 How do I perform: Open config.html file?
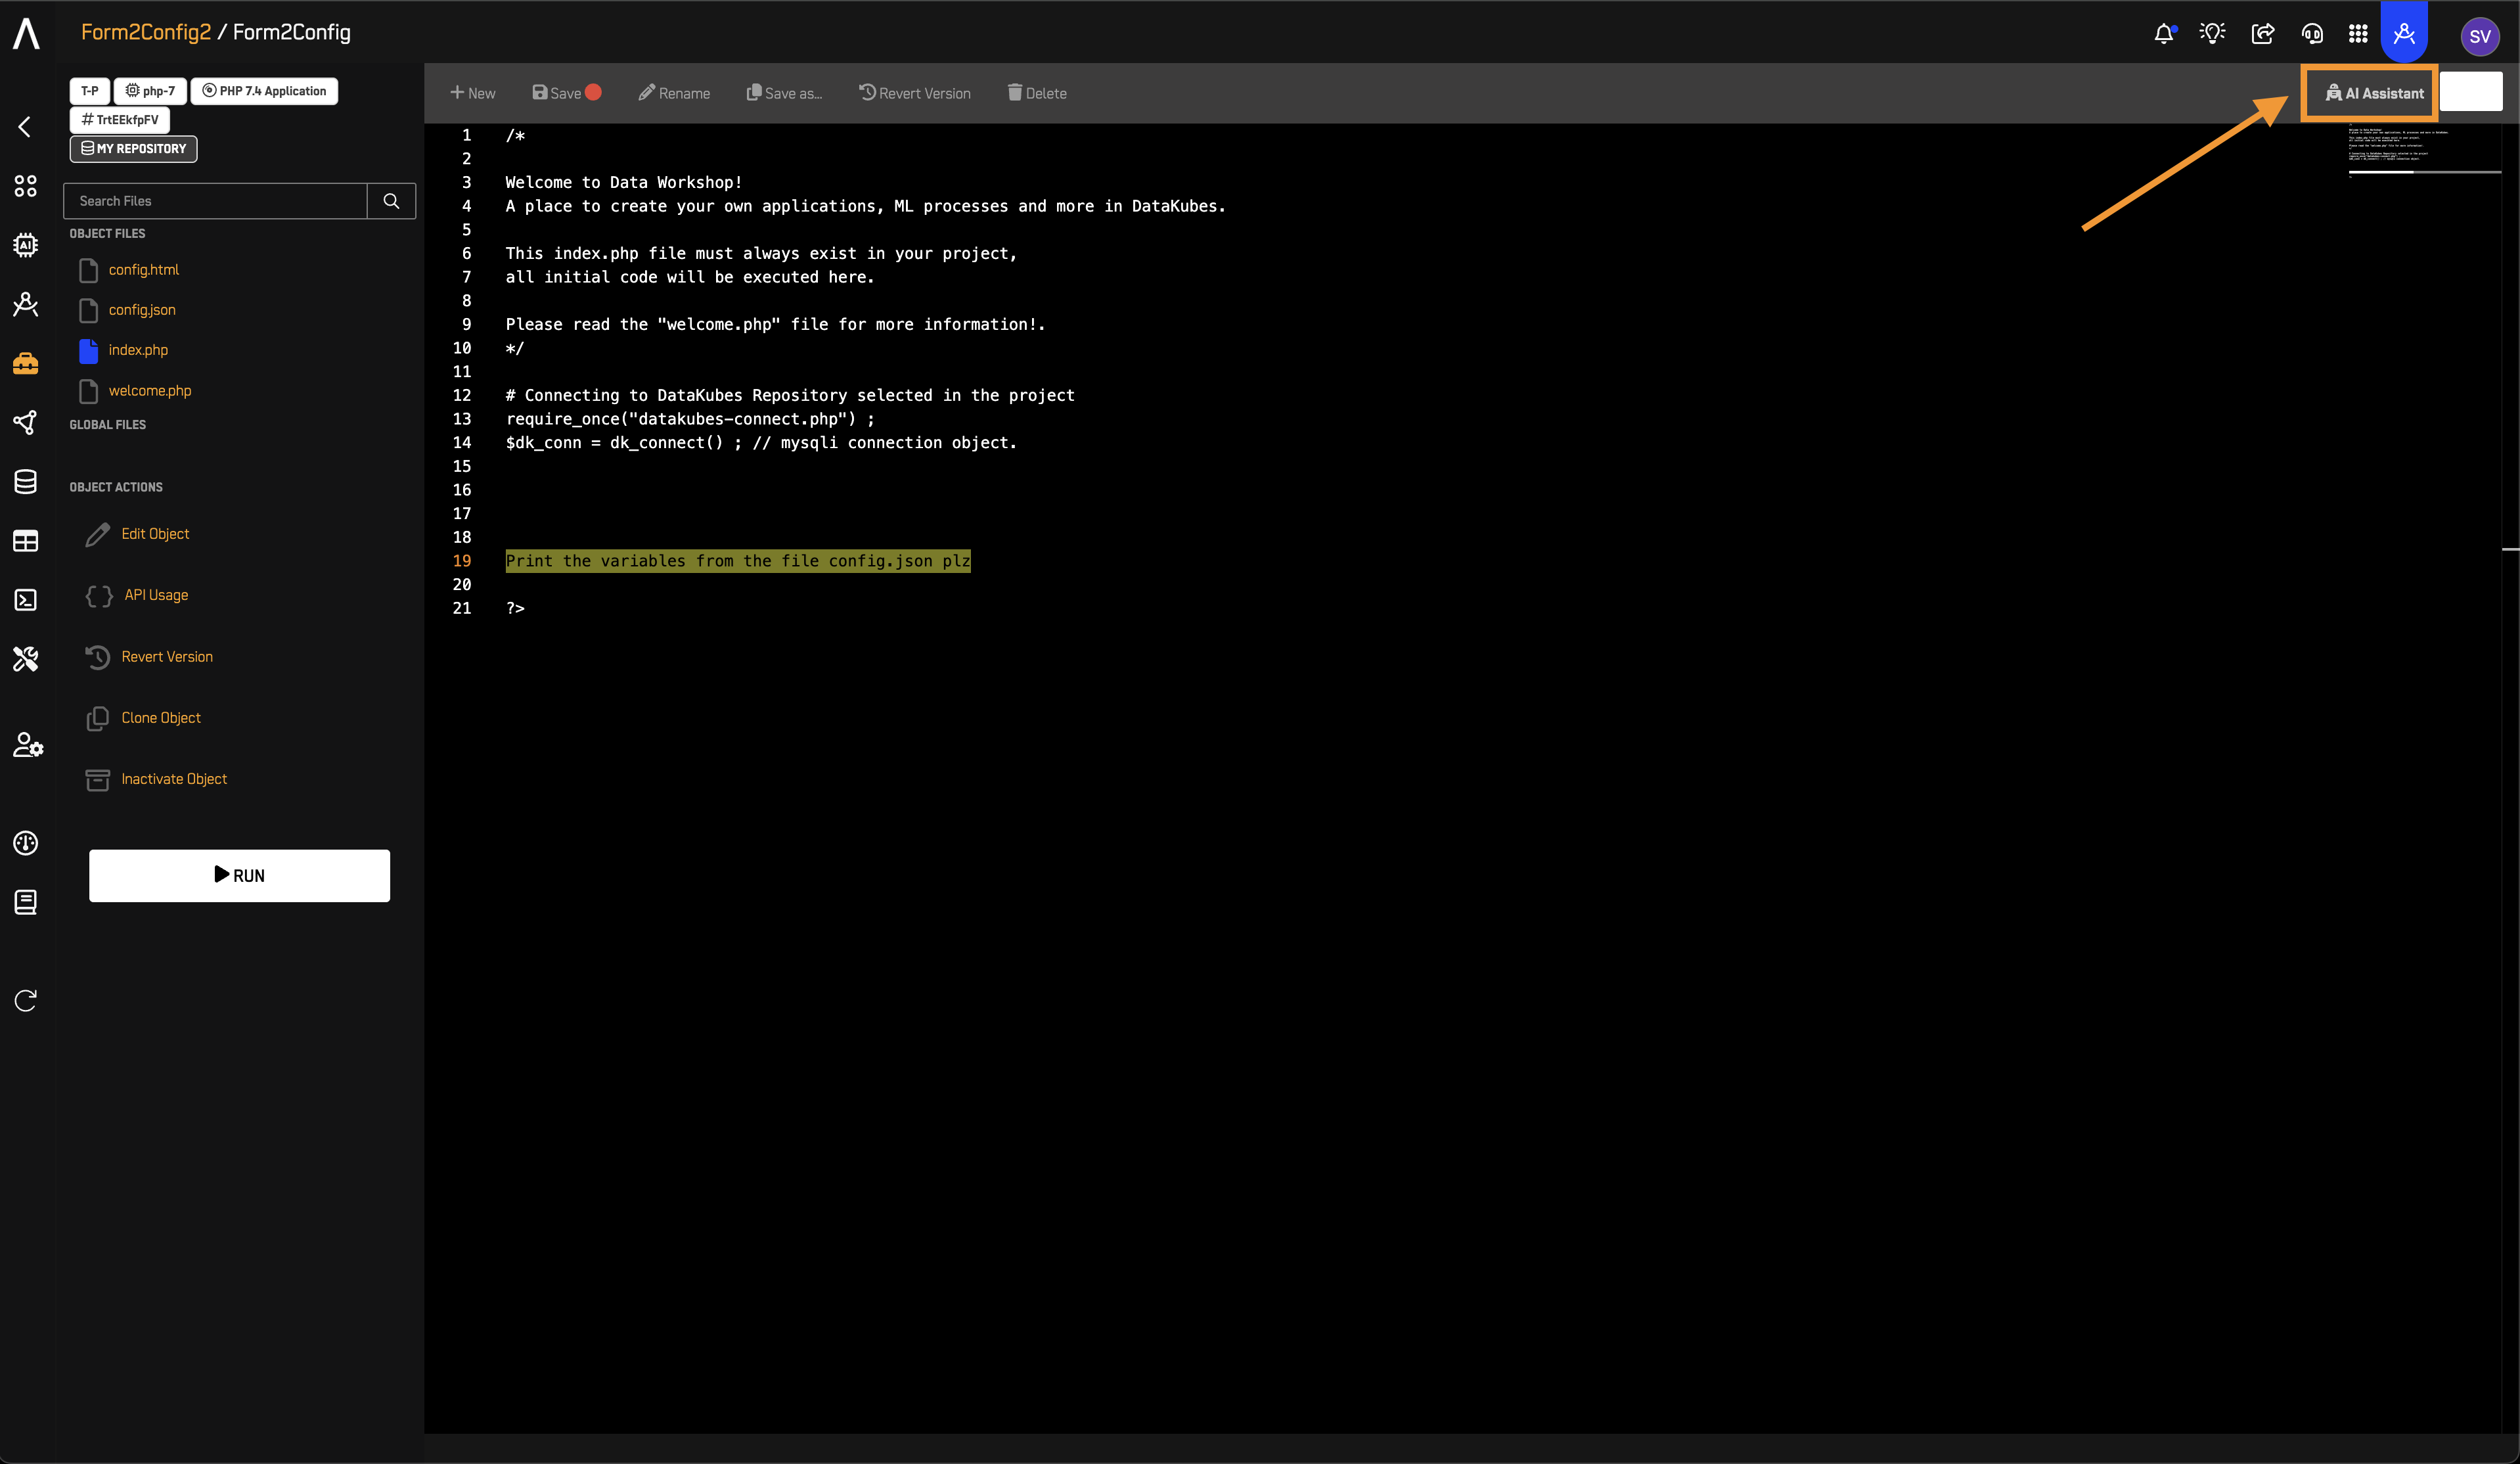tap(144, 270)
